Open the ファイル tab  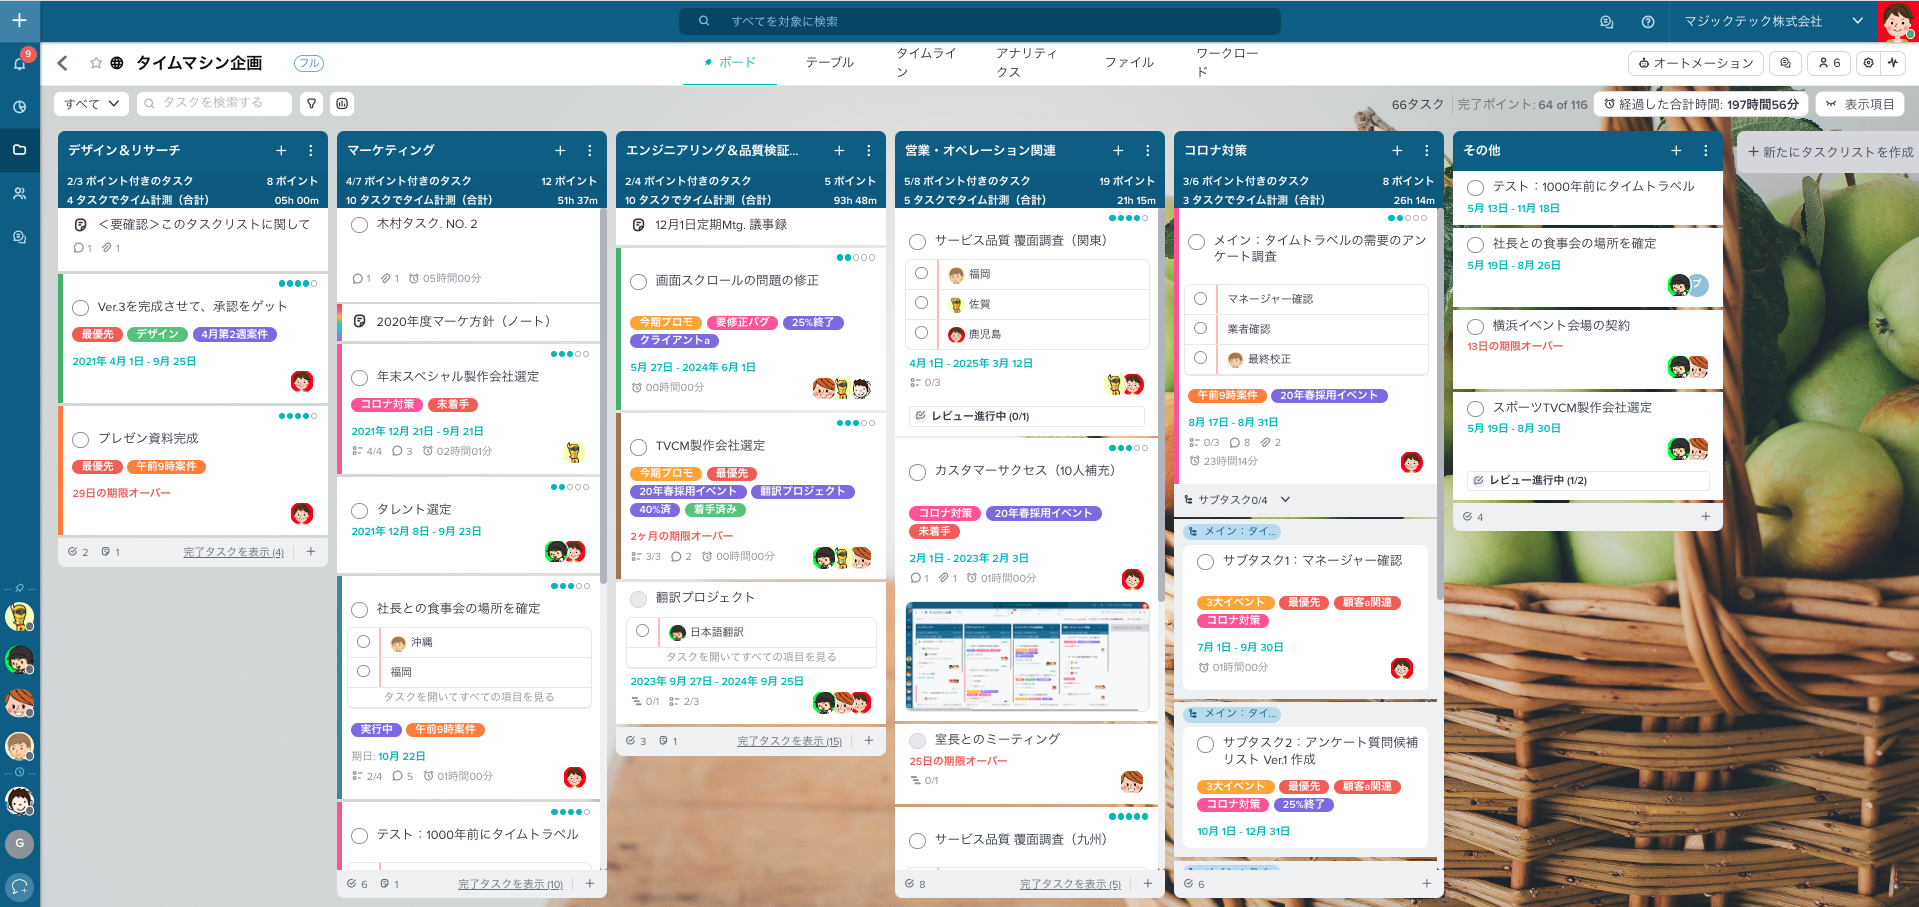pos(1128,62)
